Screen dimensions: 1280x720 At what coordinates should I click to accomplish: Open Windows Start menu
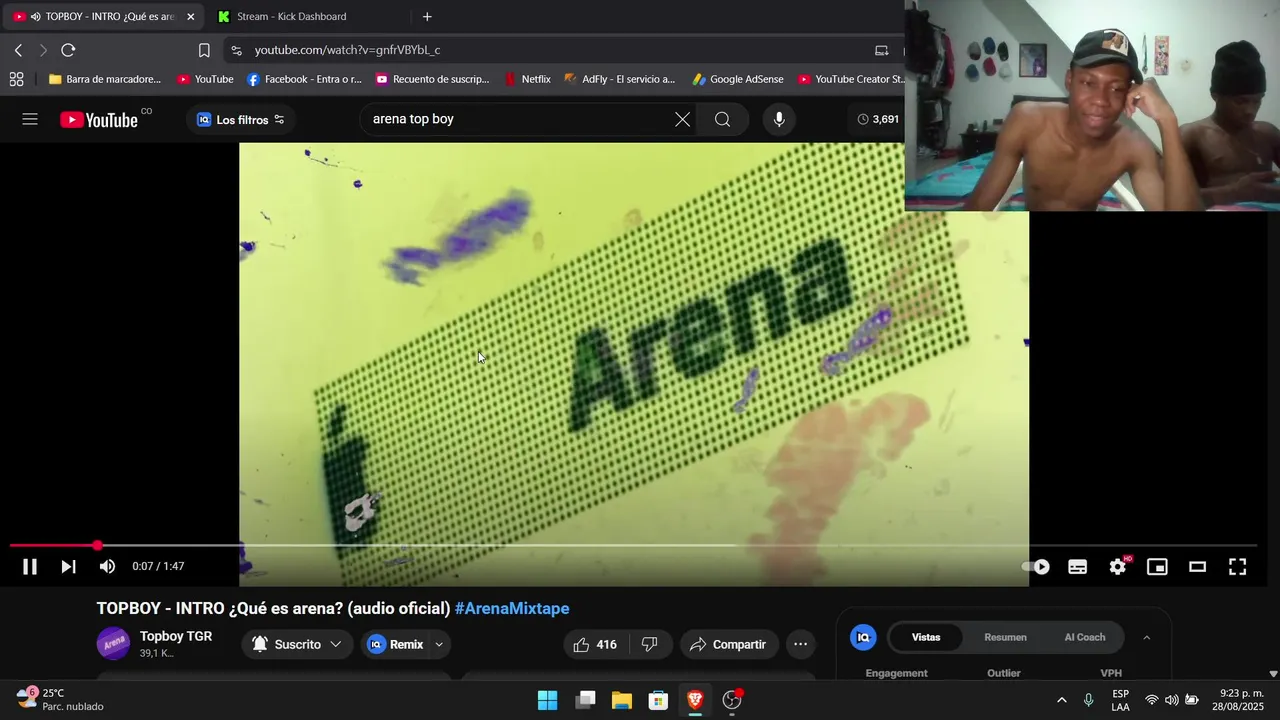click(x=548, y=700)
